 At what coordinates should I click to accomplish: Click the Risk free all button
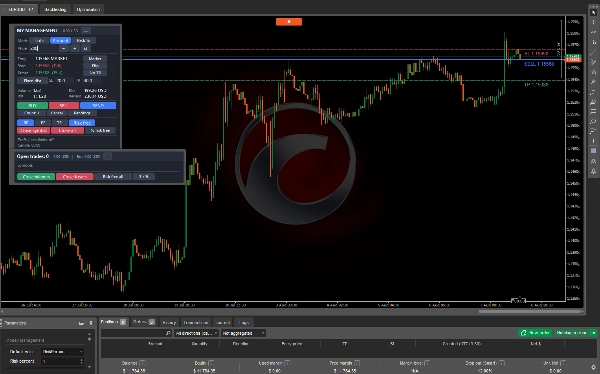click(x=113, y=176)
